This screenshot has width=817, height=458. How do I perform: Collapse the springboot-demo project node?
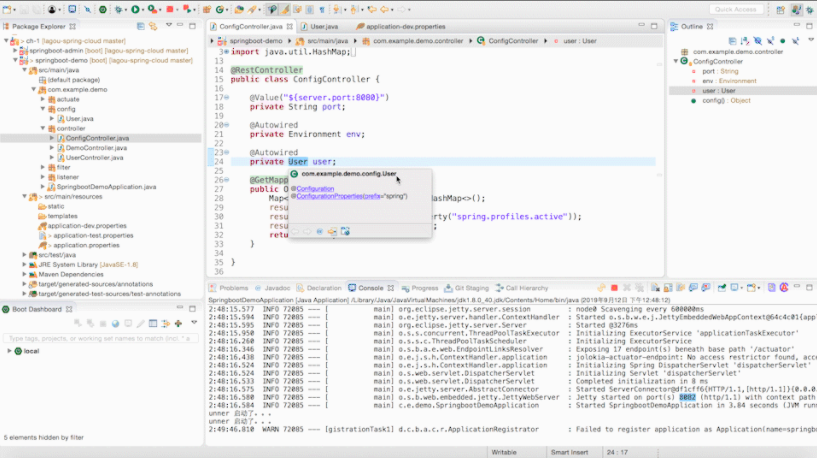16,60
